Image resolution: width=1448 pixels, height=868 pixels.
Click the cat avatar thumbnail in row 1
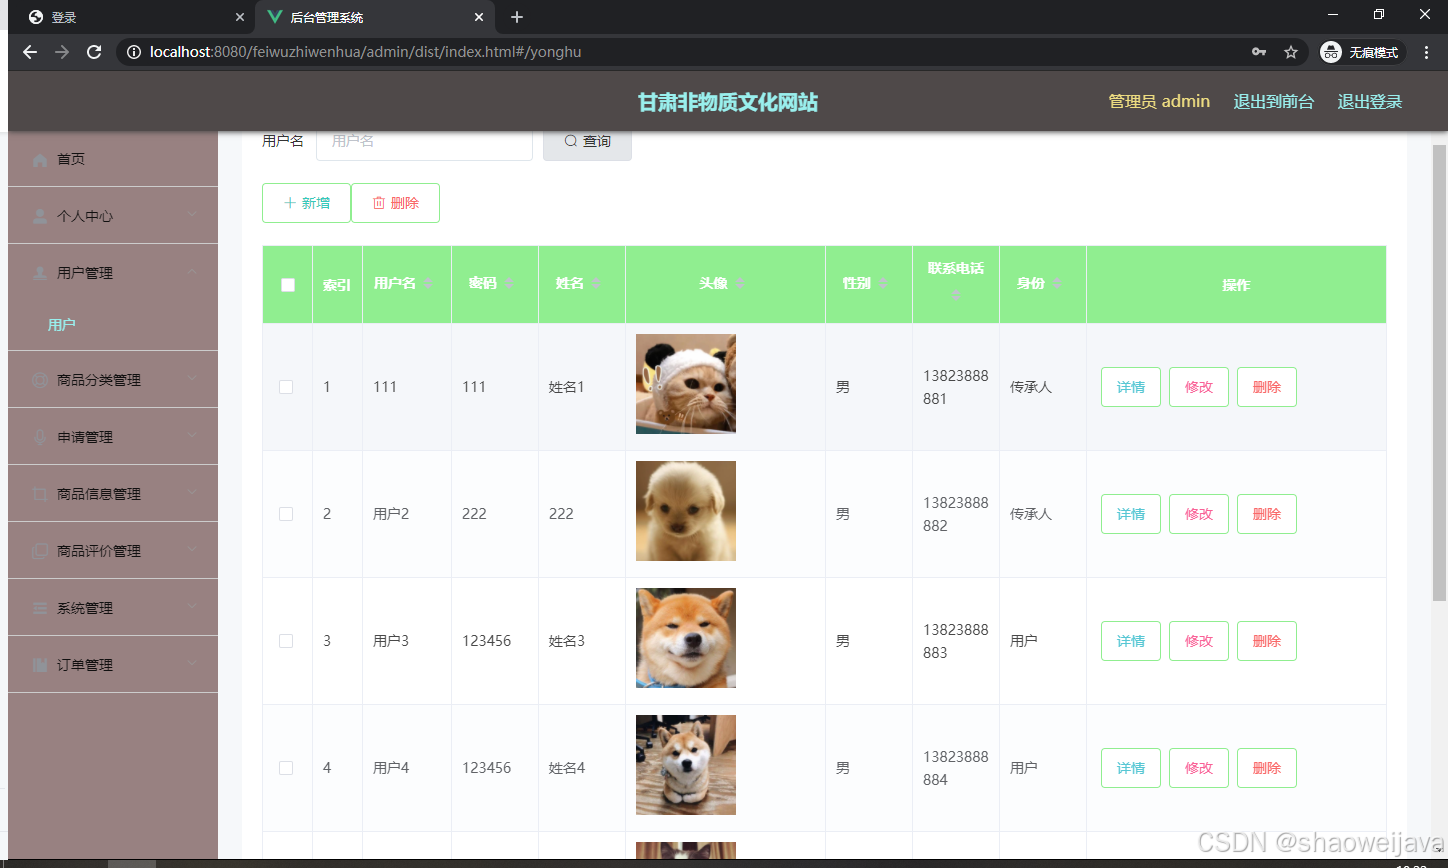click(686, 384)
